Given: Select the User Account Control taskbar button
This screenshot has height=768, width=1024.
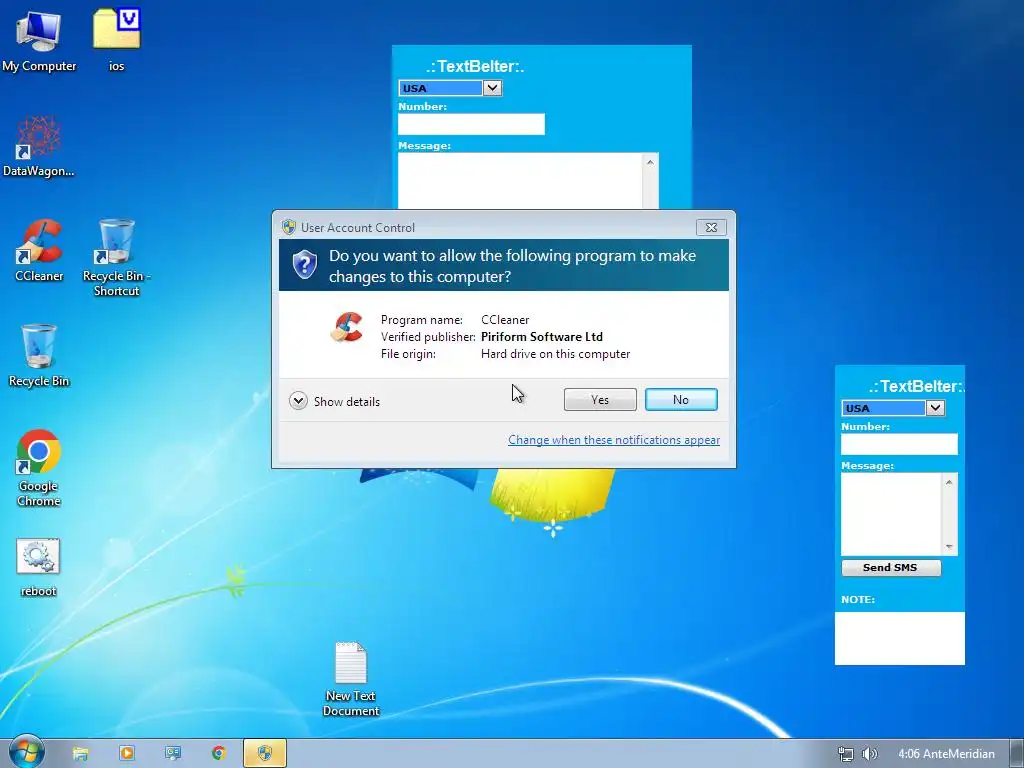Looking at the screenshot, I should [264, 754].
